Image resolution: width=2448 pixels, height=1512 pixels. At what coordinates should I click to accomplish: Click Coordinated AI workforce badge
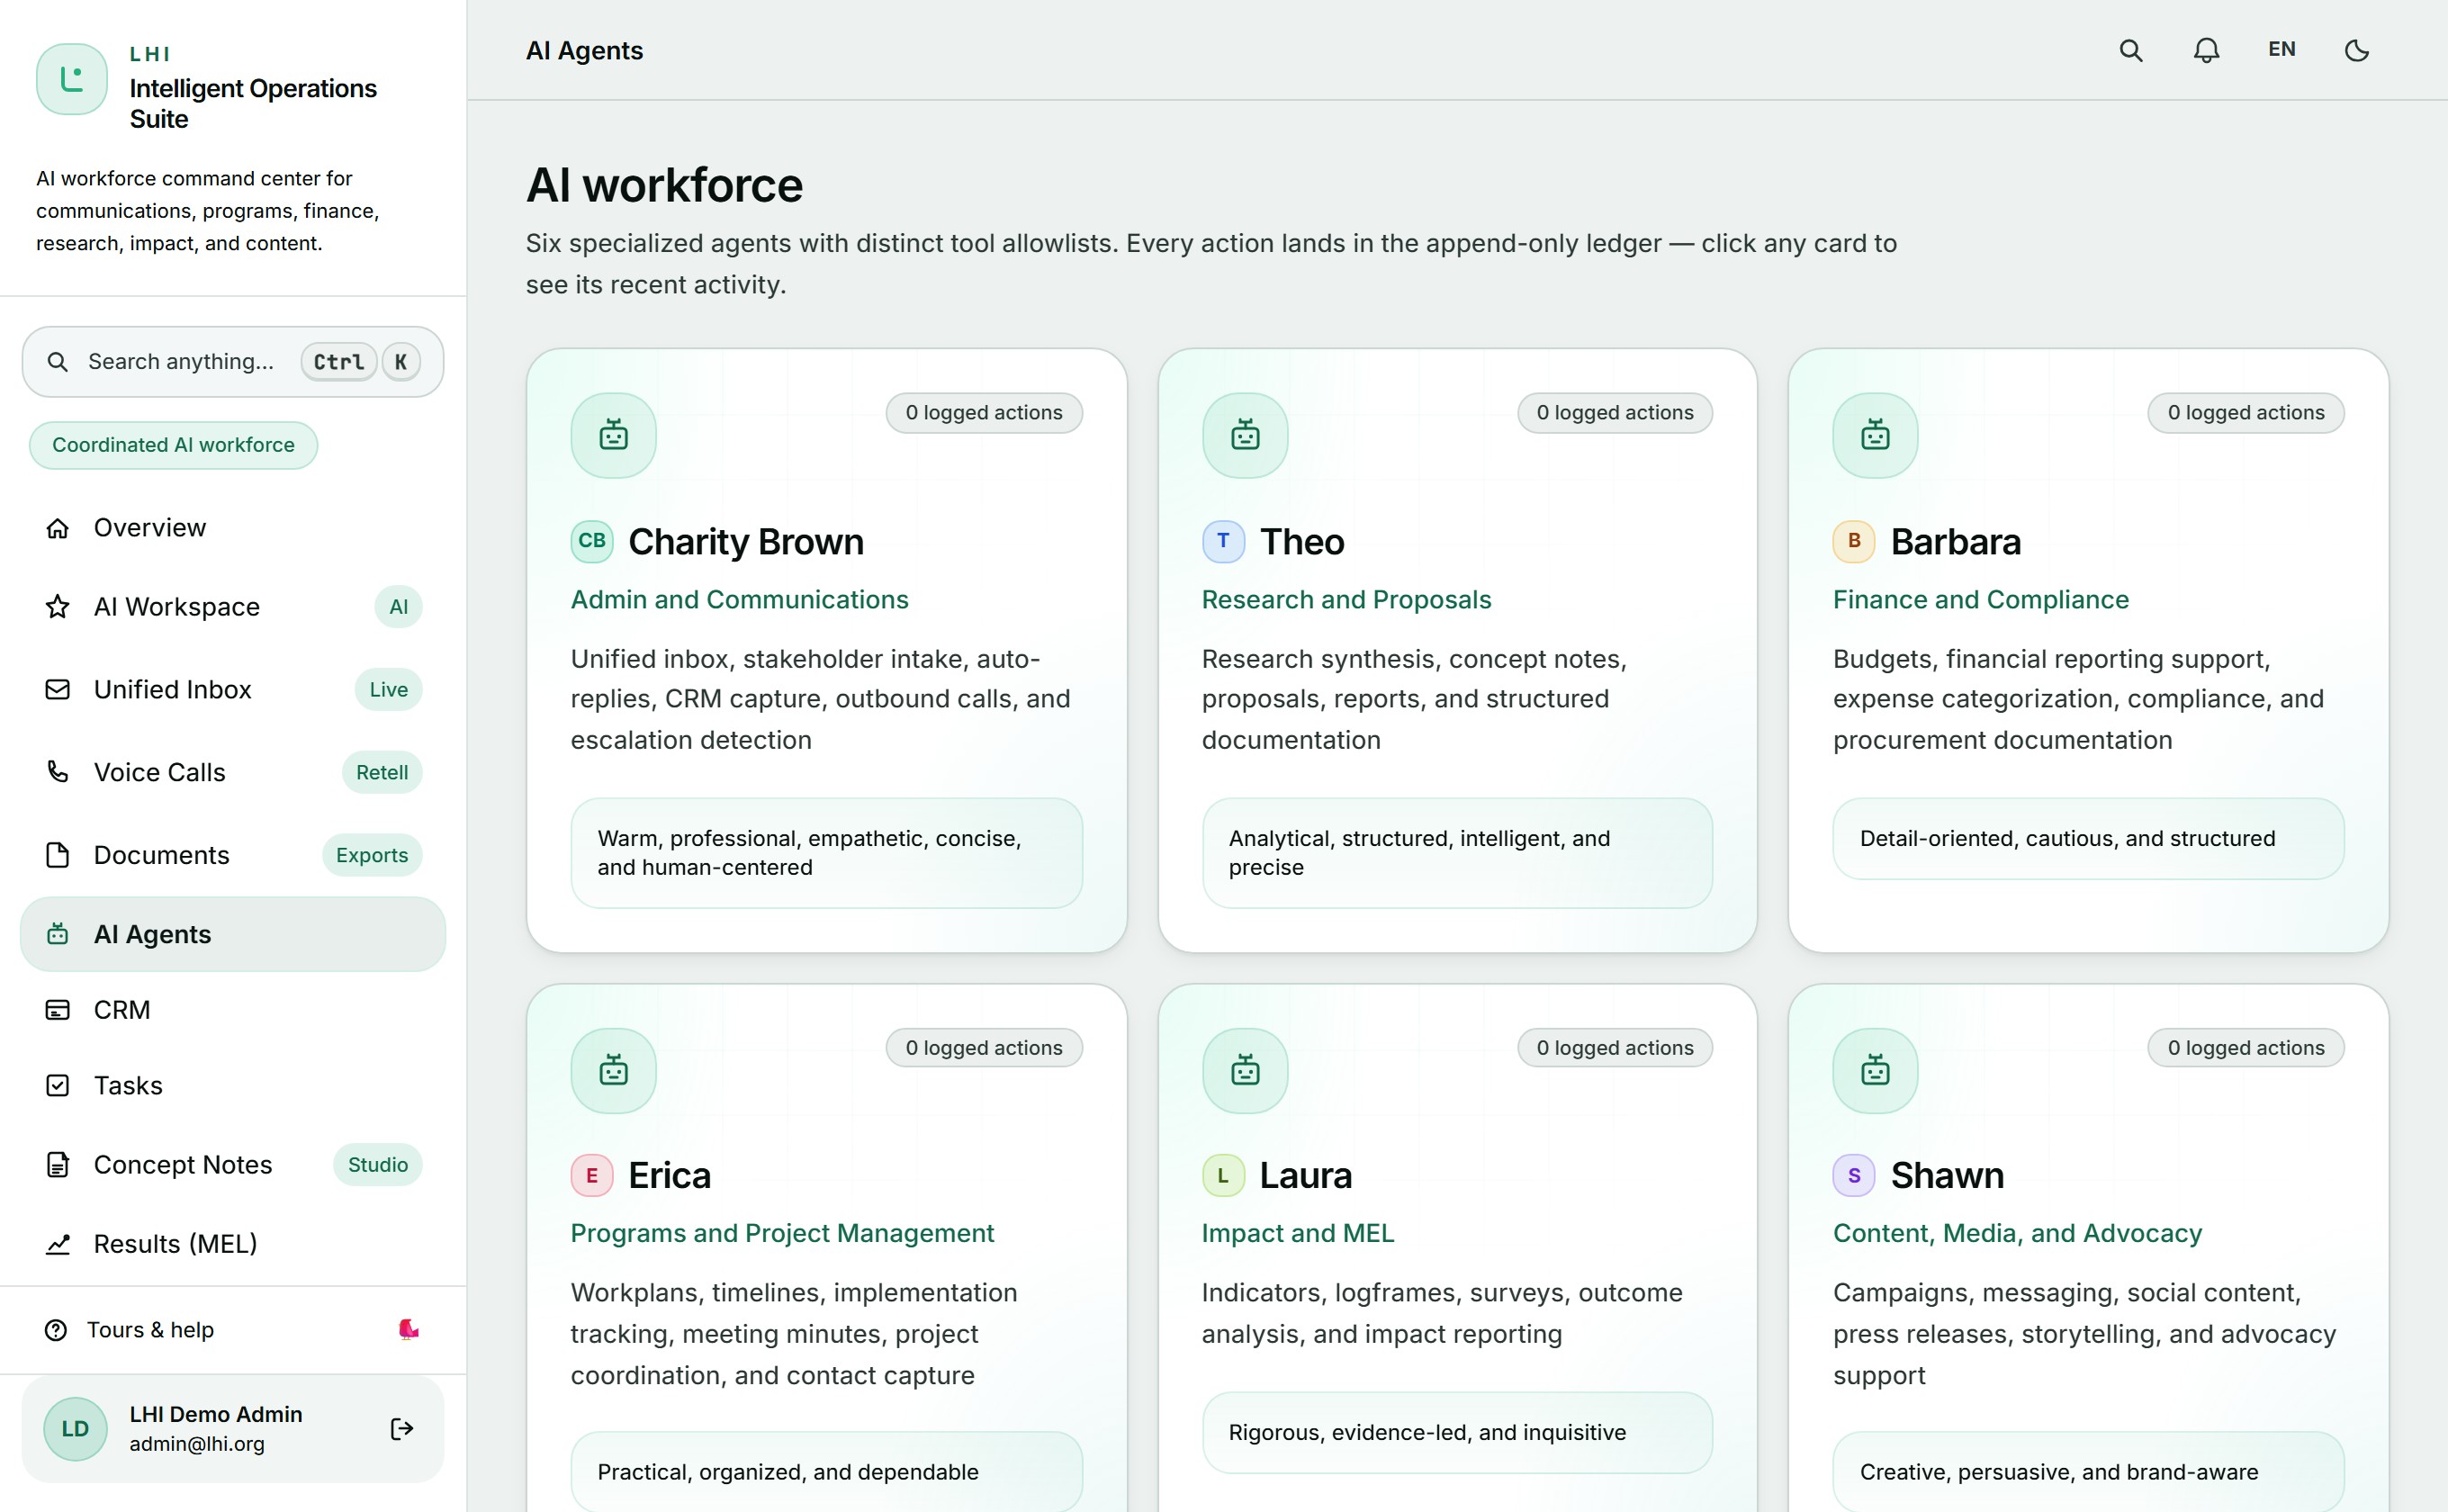click(173, 445)
